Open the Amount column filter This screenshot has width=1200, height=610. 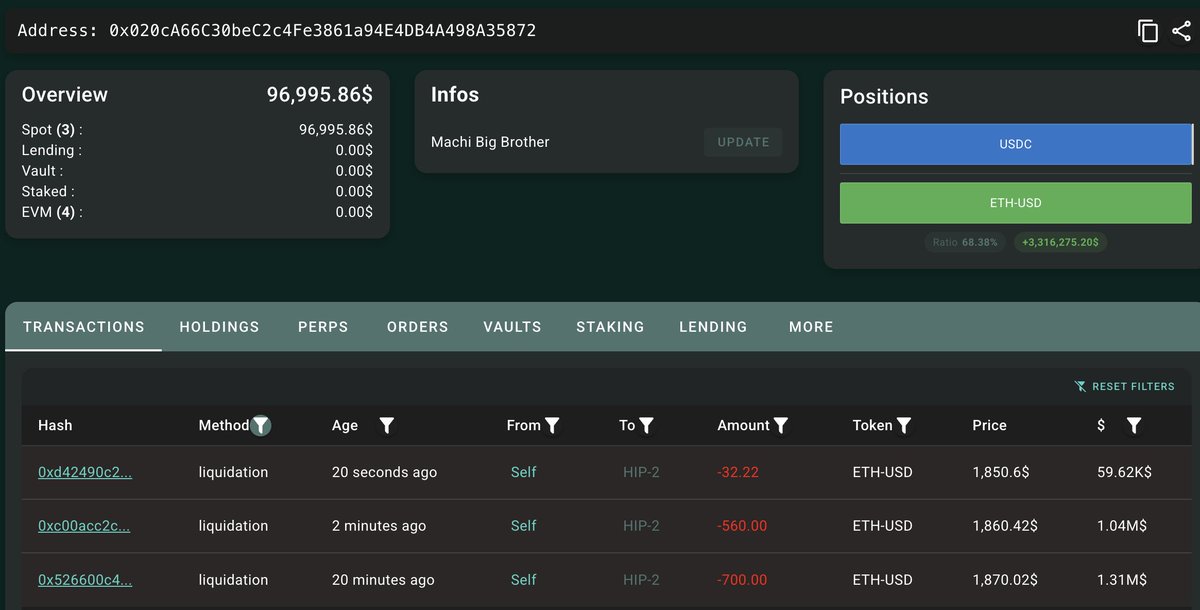(x=781, y=425)
